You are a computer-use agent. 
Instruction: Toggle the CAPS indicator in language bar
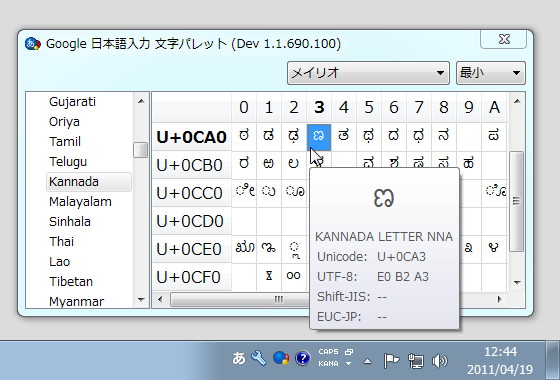328,352
